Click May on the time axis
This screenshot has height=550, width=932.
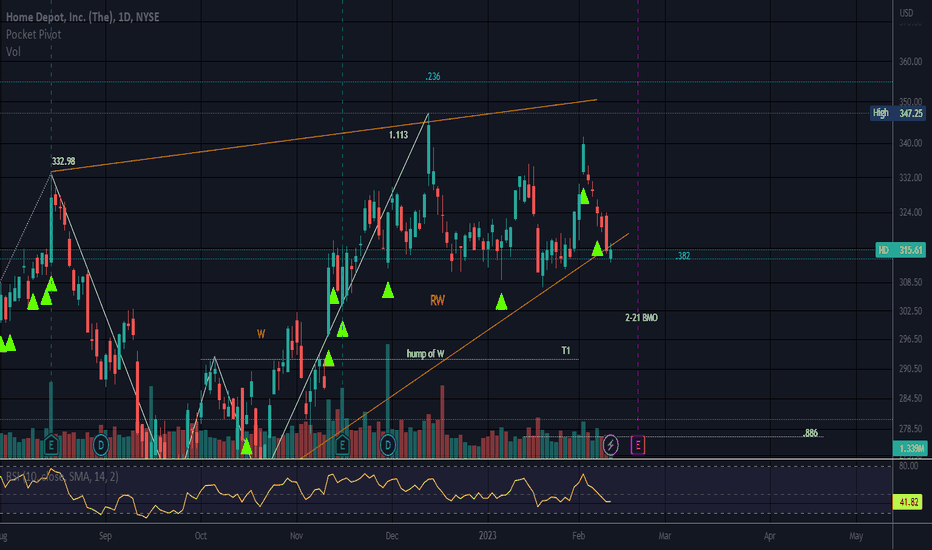pyautogui.click(x=856, y=536)
